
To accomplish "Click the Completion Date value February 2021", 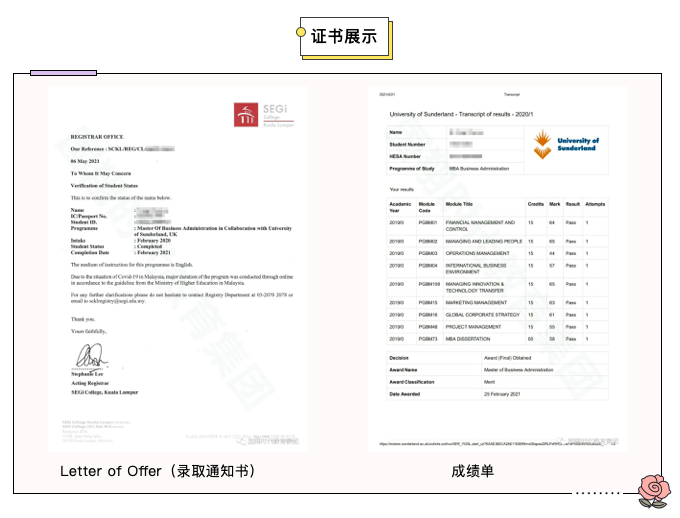I will [154, 252].
